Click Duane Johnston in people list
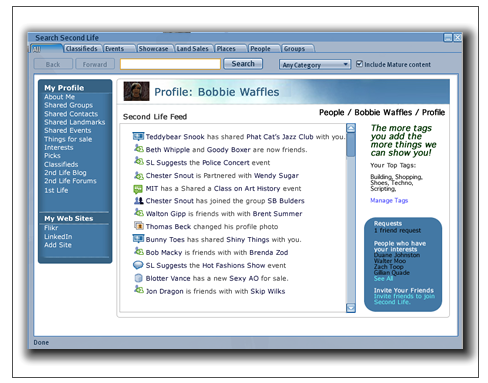Image resolution: width=488 pixels, height=383 pixels. coord(397,255)
